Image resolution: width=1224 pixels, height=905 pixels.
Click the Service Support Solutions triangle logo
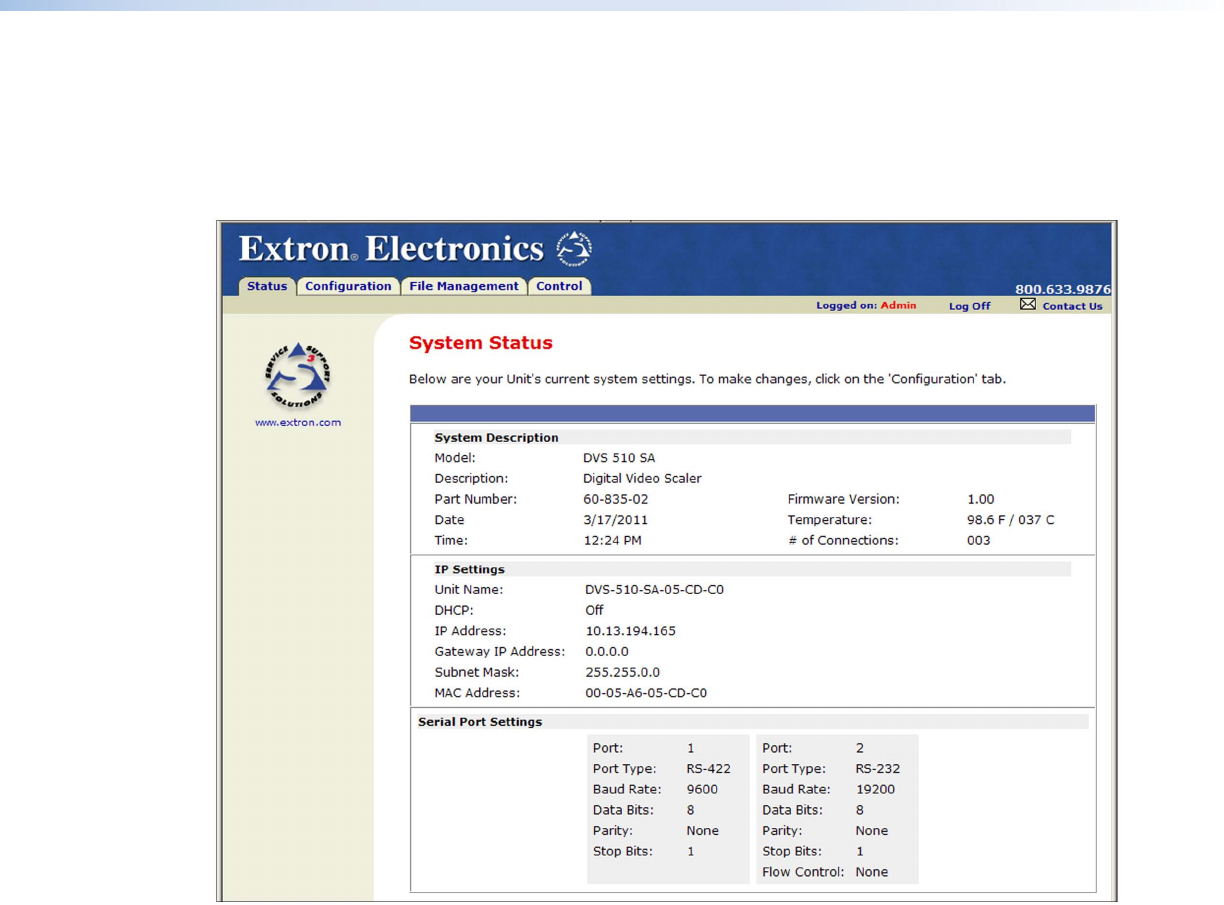pos(297,375)
